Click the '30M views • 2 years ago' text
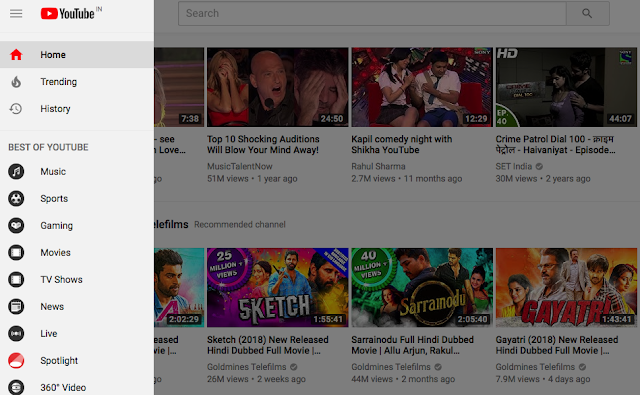The image size is (640, 395). coord(543,179)
